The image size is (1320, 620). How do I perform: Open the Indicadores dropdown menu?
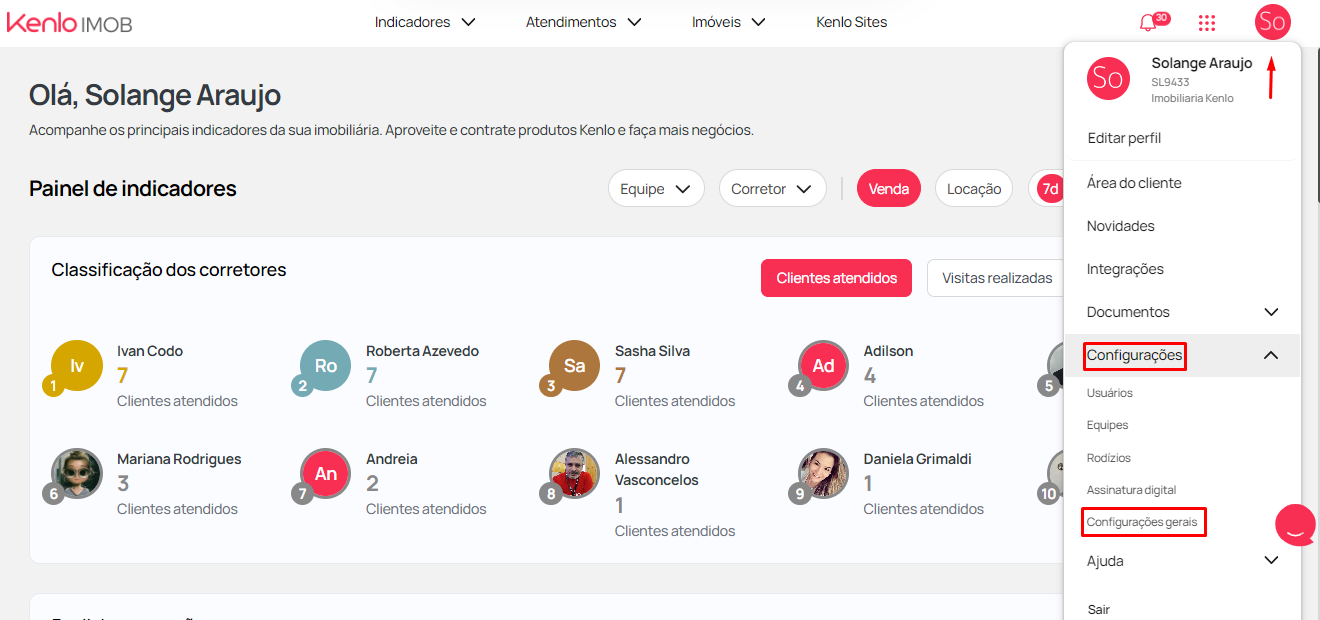425,22
